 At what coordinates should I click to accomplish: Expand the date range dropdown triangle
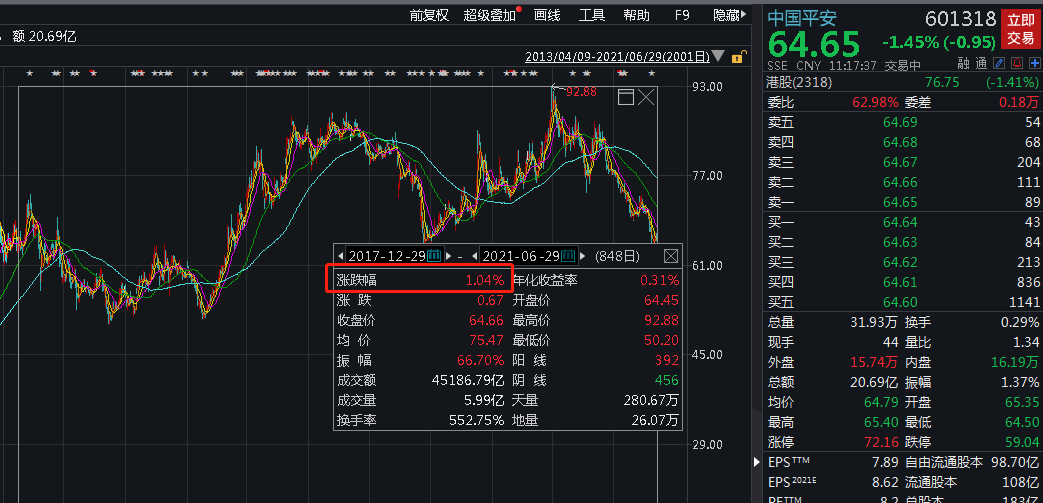(718, 57)
